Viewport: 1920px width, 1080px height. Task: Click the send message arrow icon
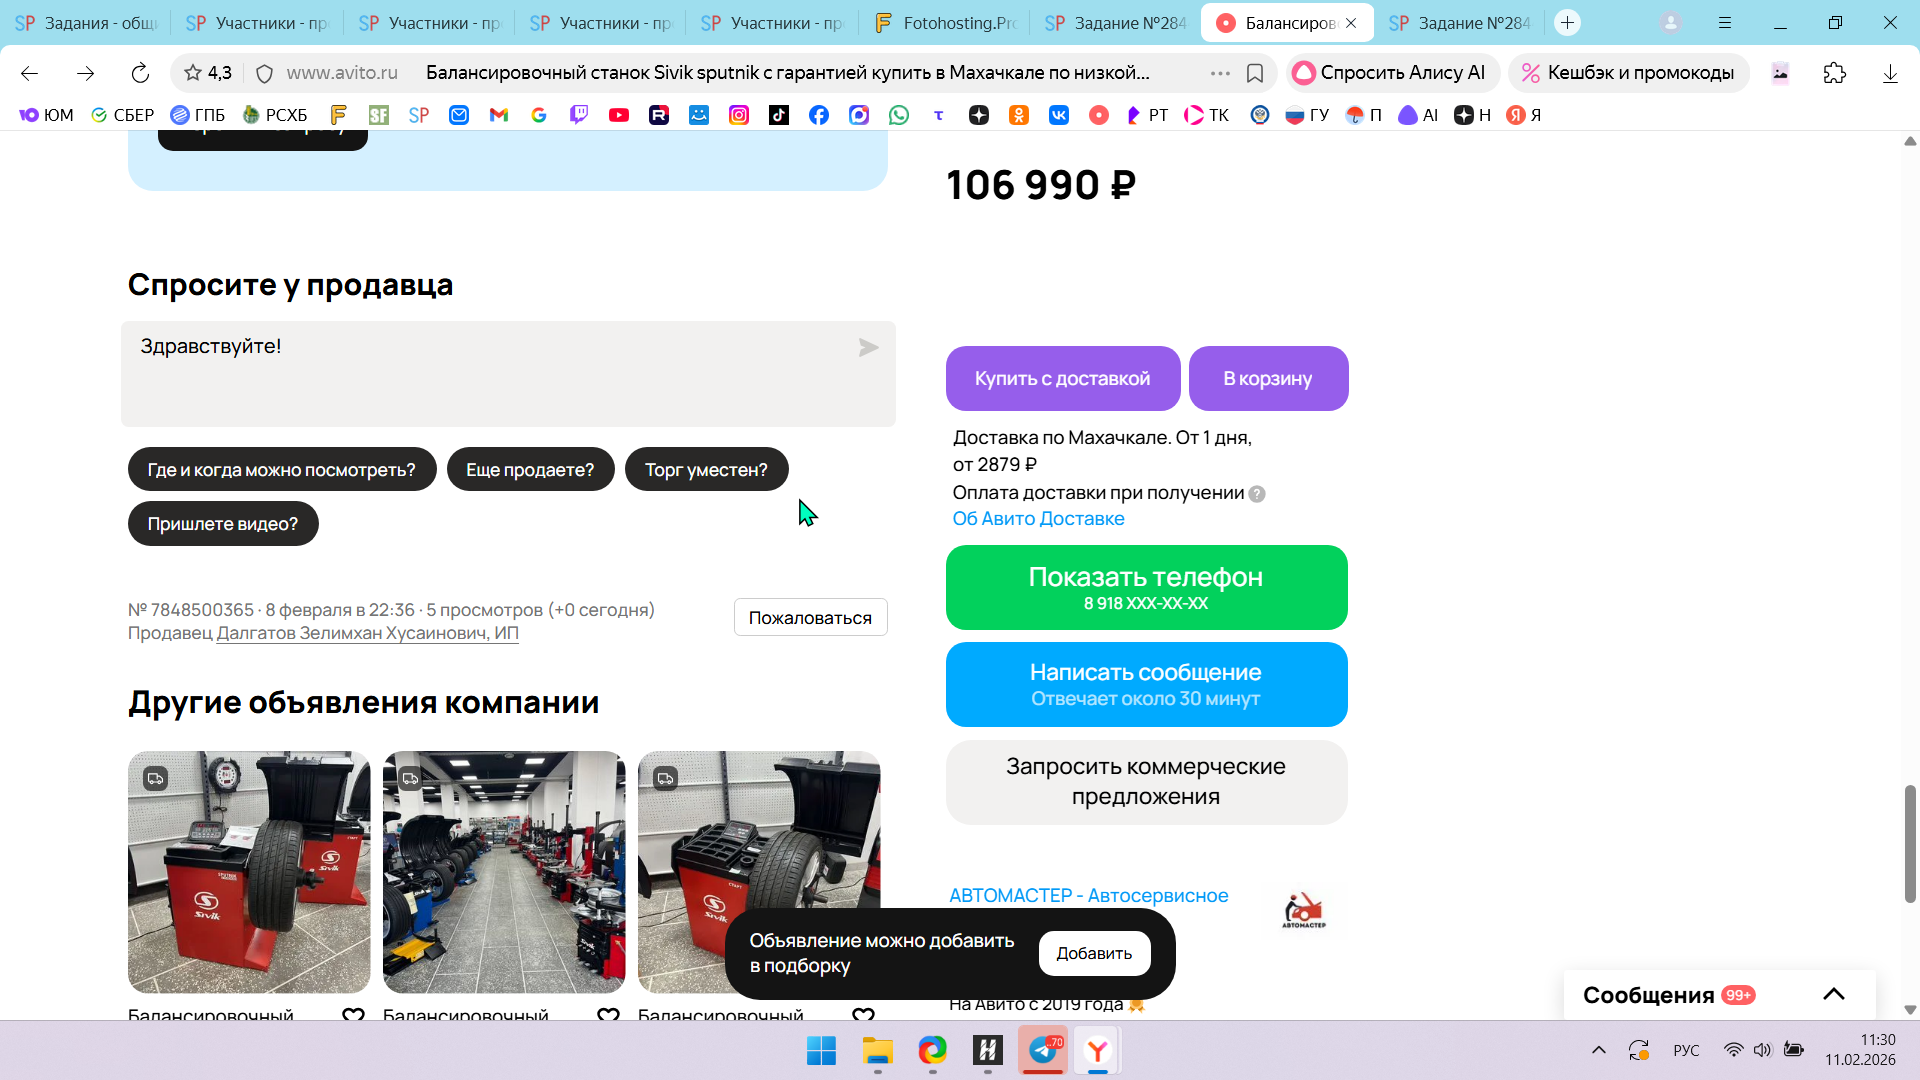pos(868,347)
